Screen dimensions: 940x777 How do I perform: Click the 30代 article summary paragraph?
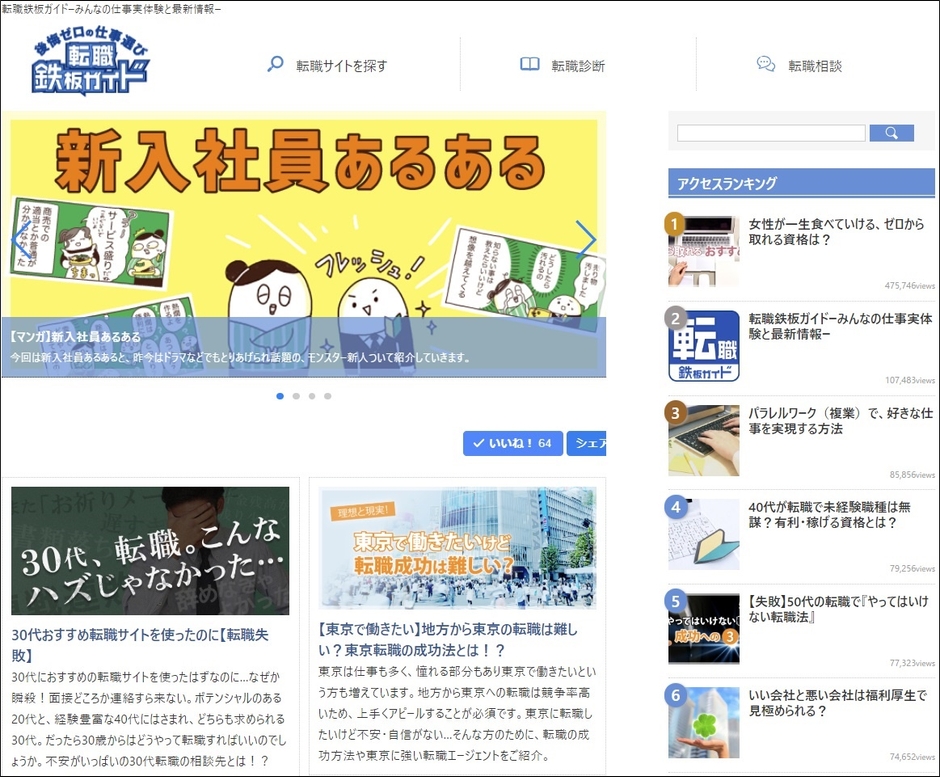pos(149,719)
